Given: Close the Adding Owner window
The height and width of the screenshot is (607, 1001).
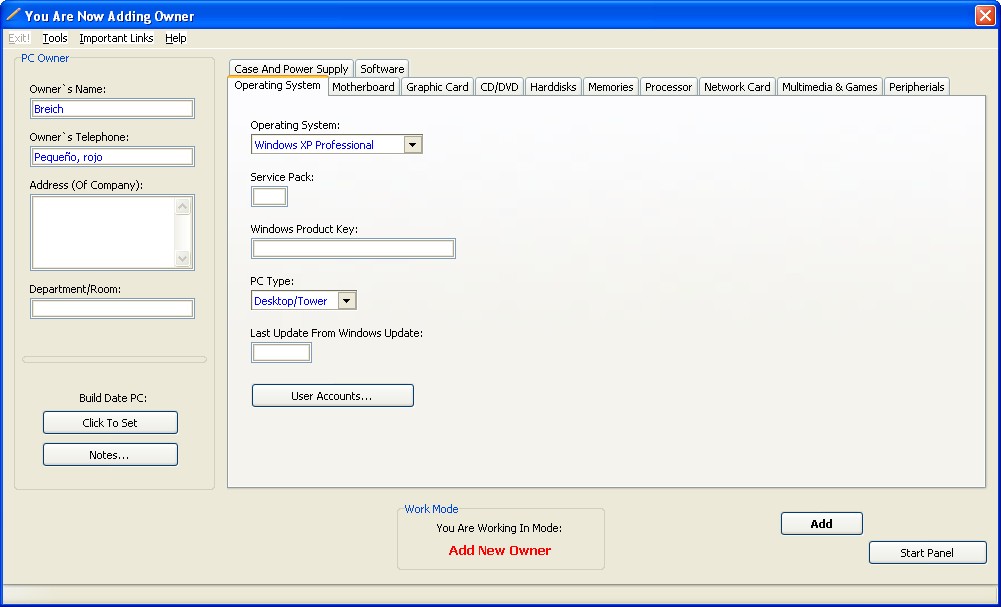Looking at the screenshot, I should (984, 15).
